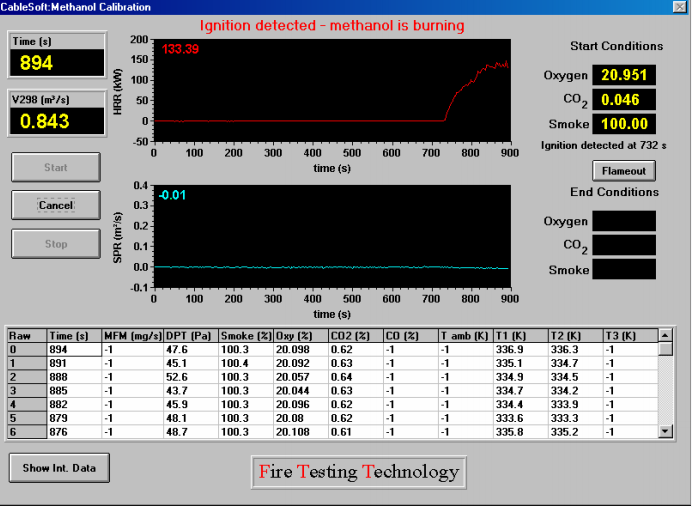This screenshot has width=692, height=507.
Task: Click the HRR graph plot area
Action: point(330,90)
